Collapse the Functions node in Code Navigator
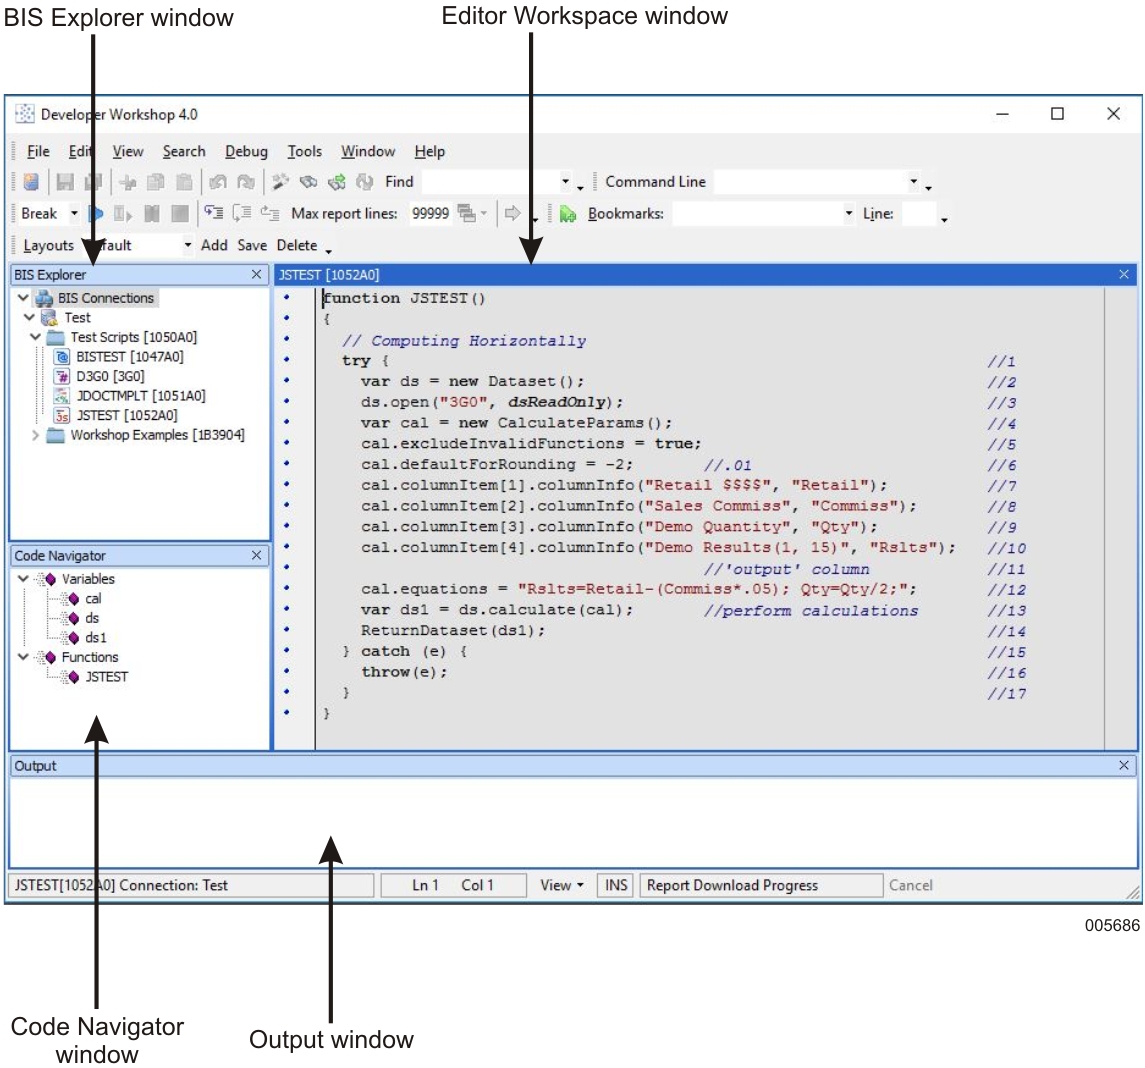Screen dimensions: 1145x1068 [23, 657]
